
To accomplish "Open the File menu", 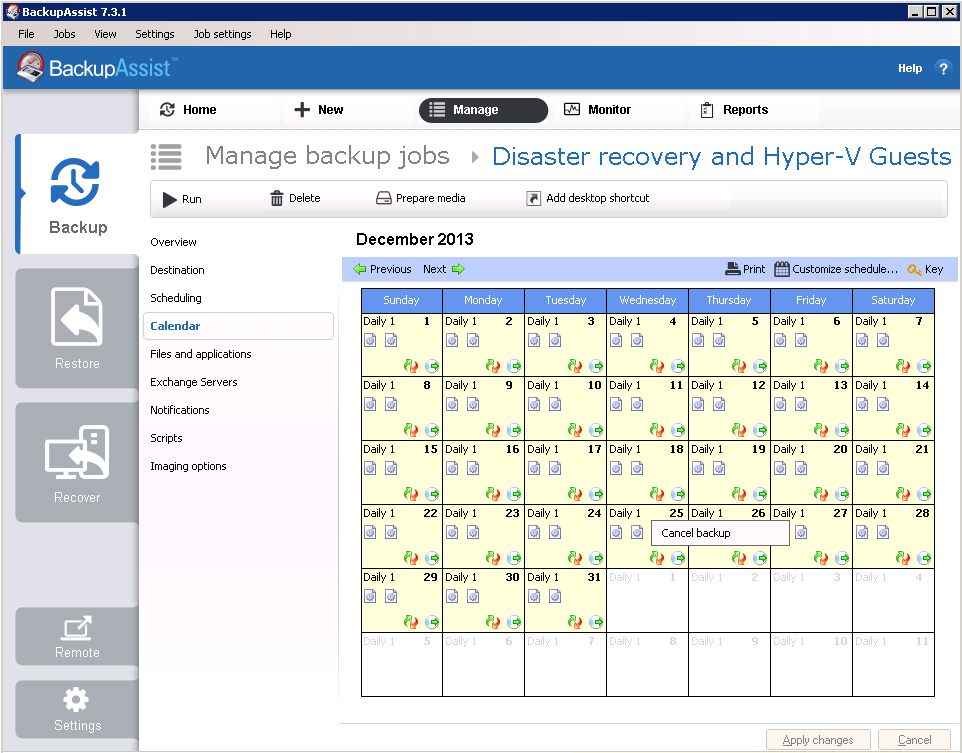I will click(26, 34).
